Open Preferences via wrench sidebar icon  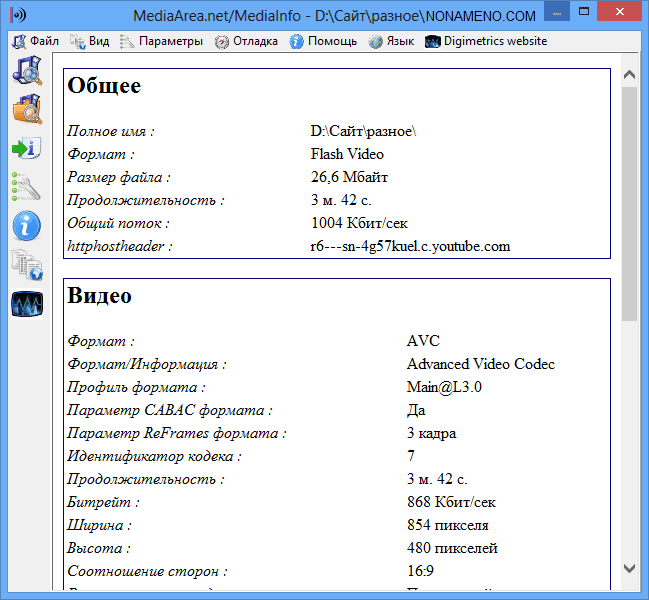pyautogui.click(x=27, y=186)
